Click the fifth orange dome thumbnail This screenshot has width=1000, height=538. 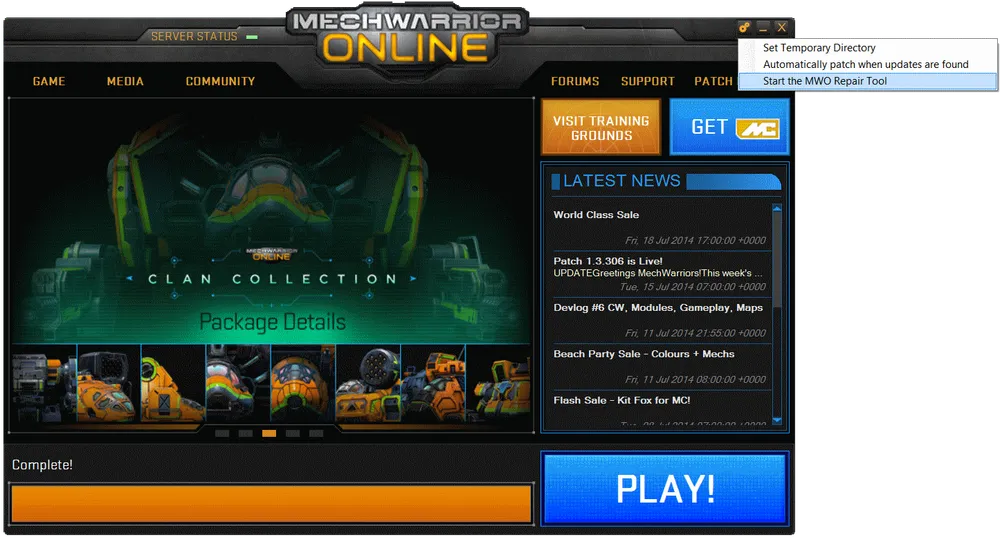point(304,383)
